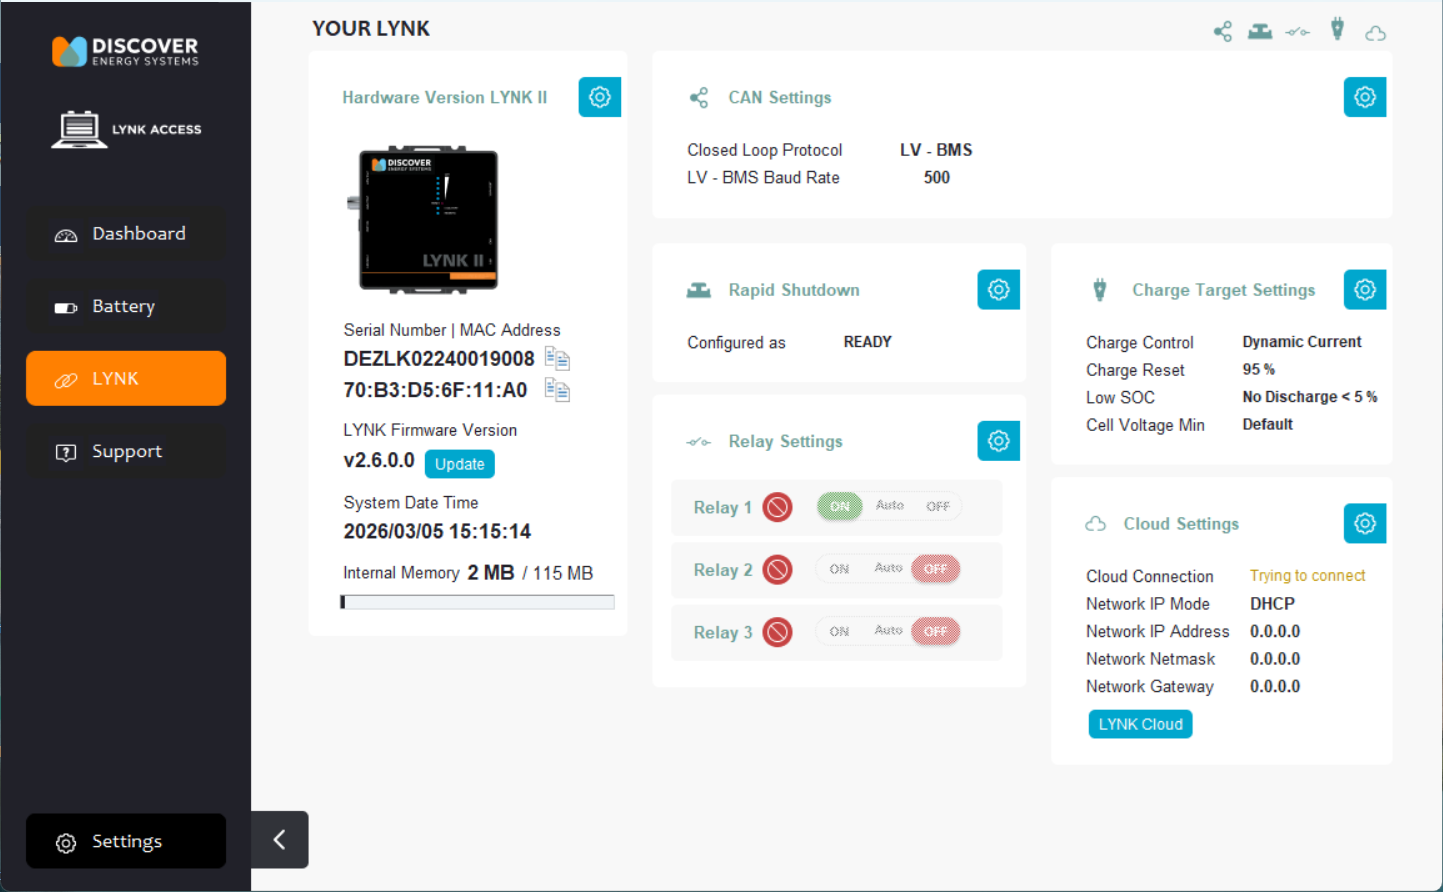The height and width of the screenshot is (892, 1443).
Task: Open the Battery page
Action: [126, 307]
